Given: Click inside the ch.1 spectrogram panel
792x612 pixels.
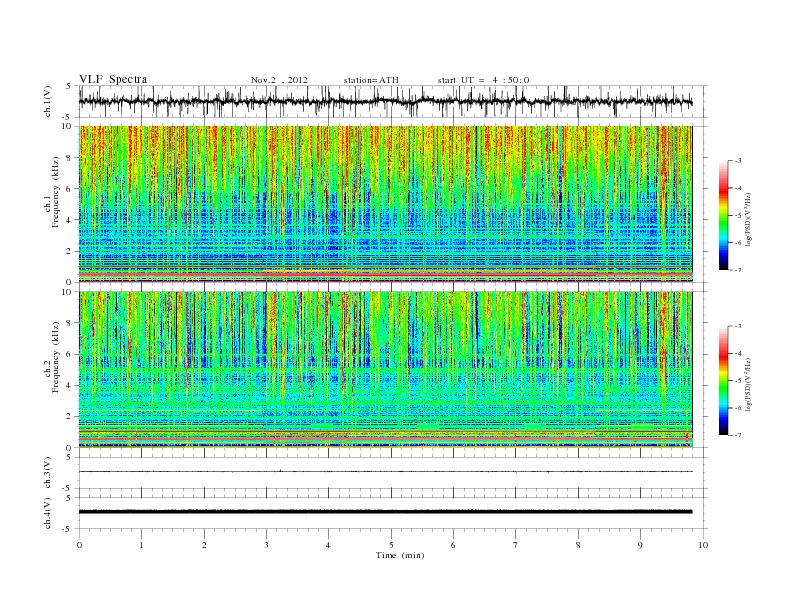Looking at the screenshot, I should pos(385,204).
